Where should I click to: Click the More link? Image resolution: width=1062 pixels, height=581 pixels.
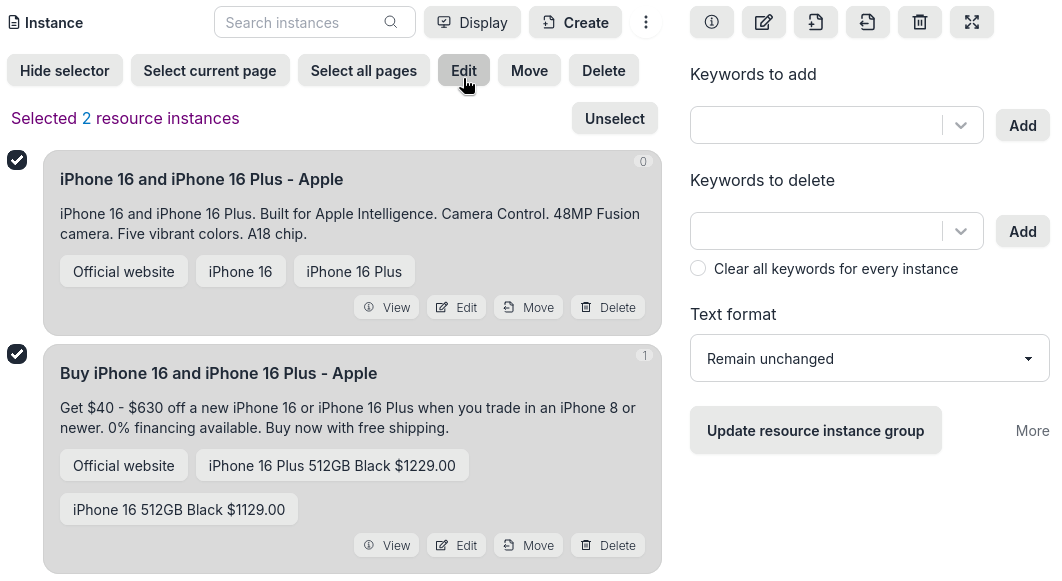pos(1032,431)
